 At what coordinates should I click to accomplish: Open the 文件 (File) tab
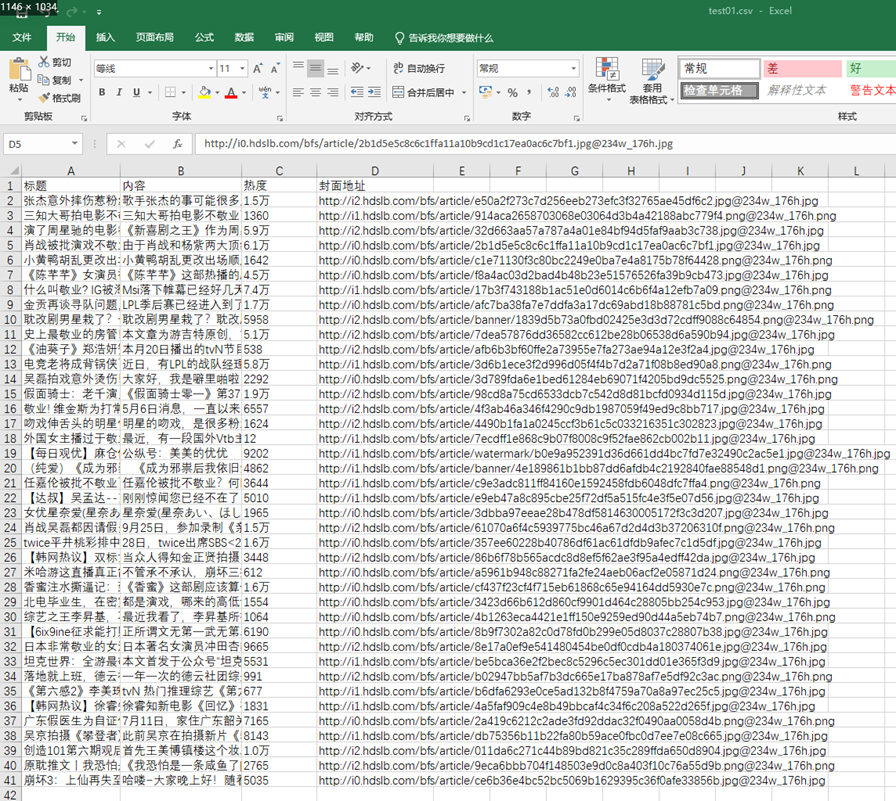point(22,37)
